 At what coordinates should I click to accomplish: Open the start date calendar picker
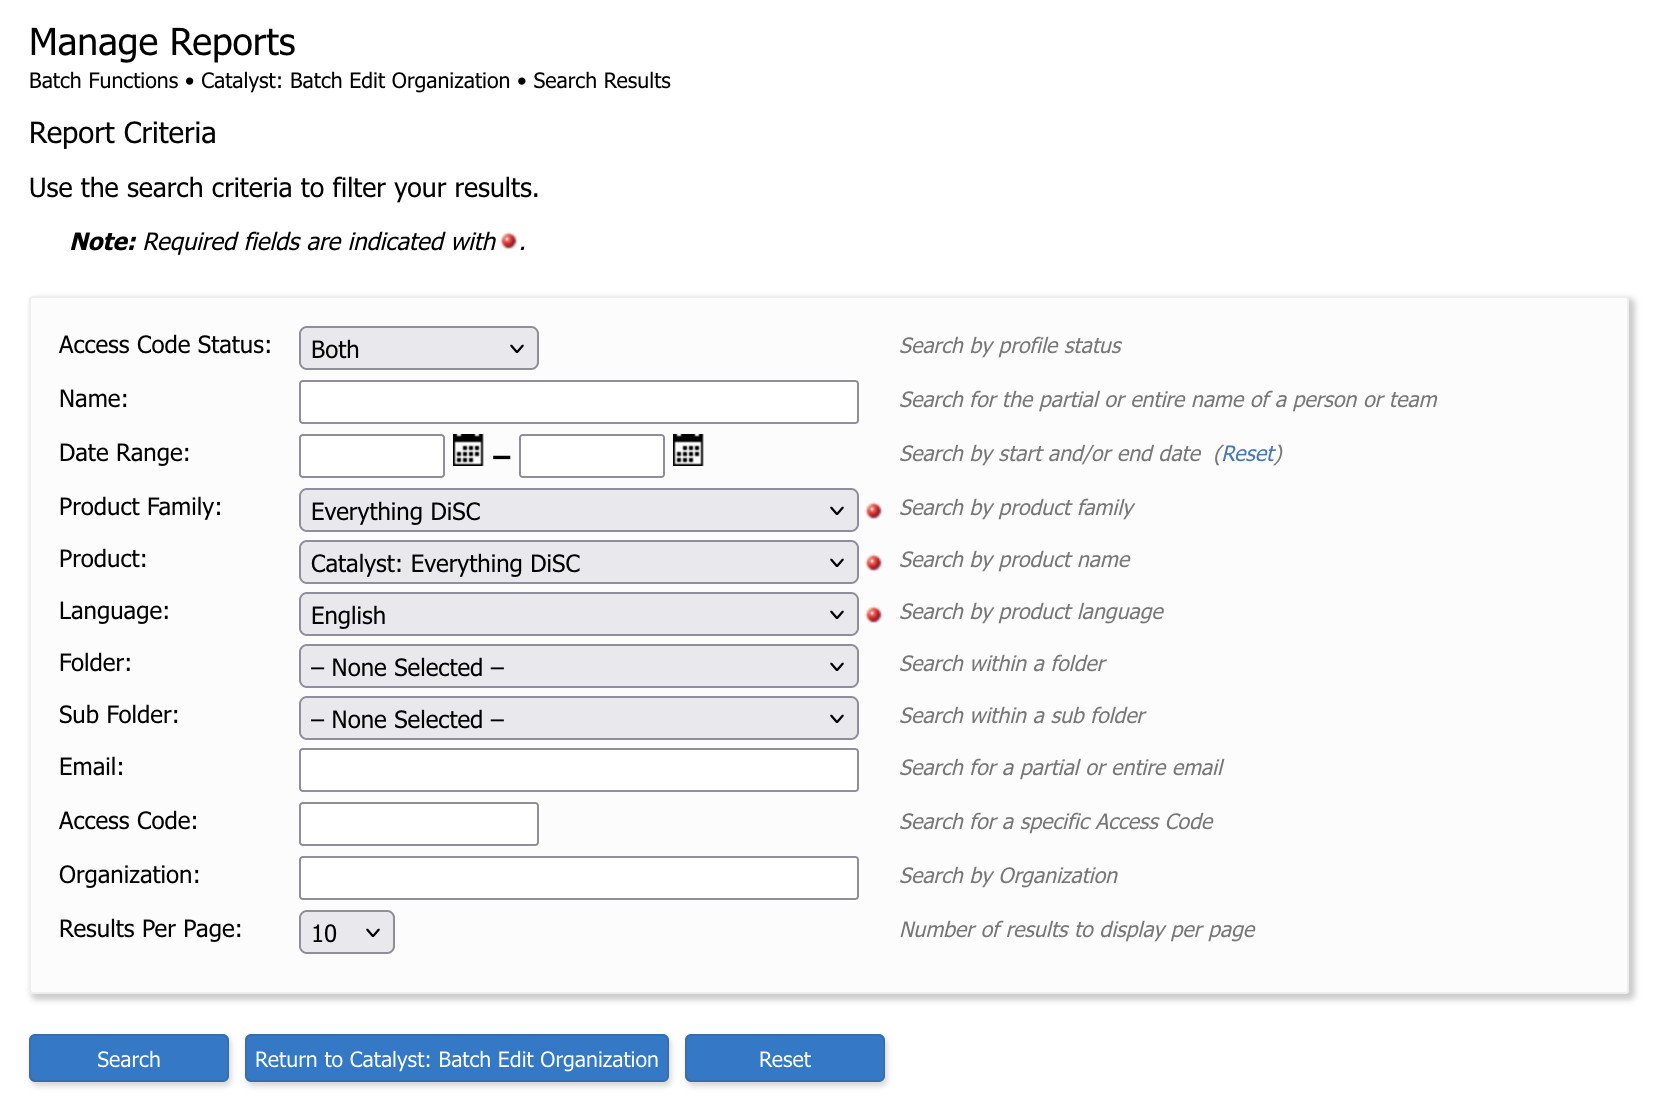468,450
